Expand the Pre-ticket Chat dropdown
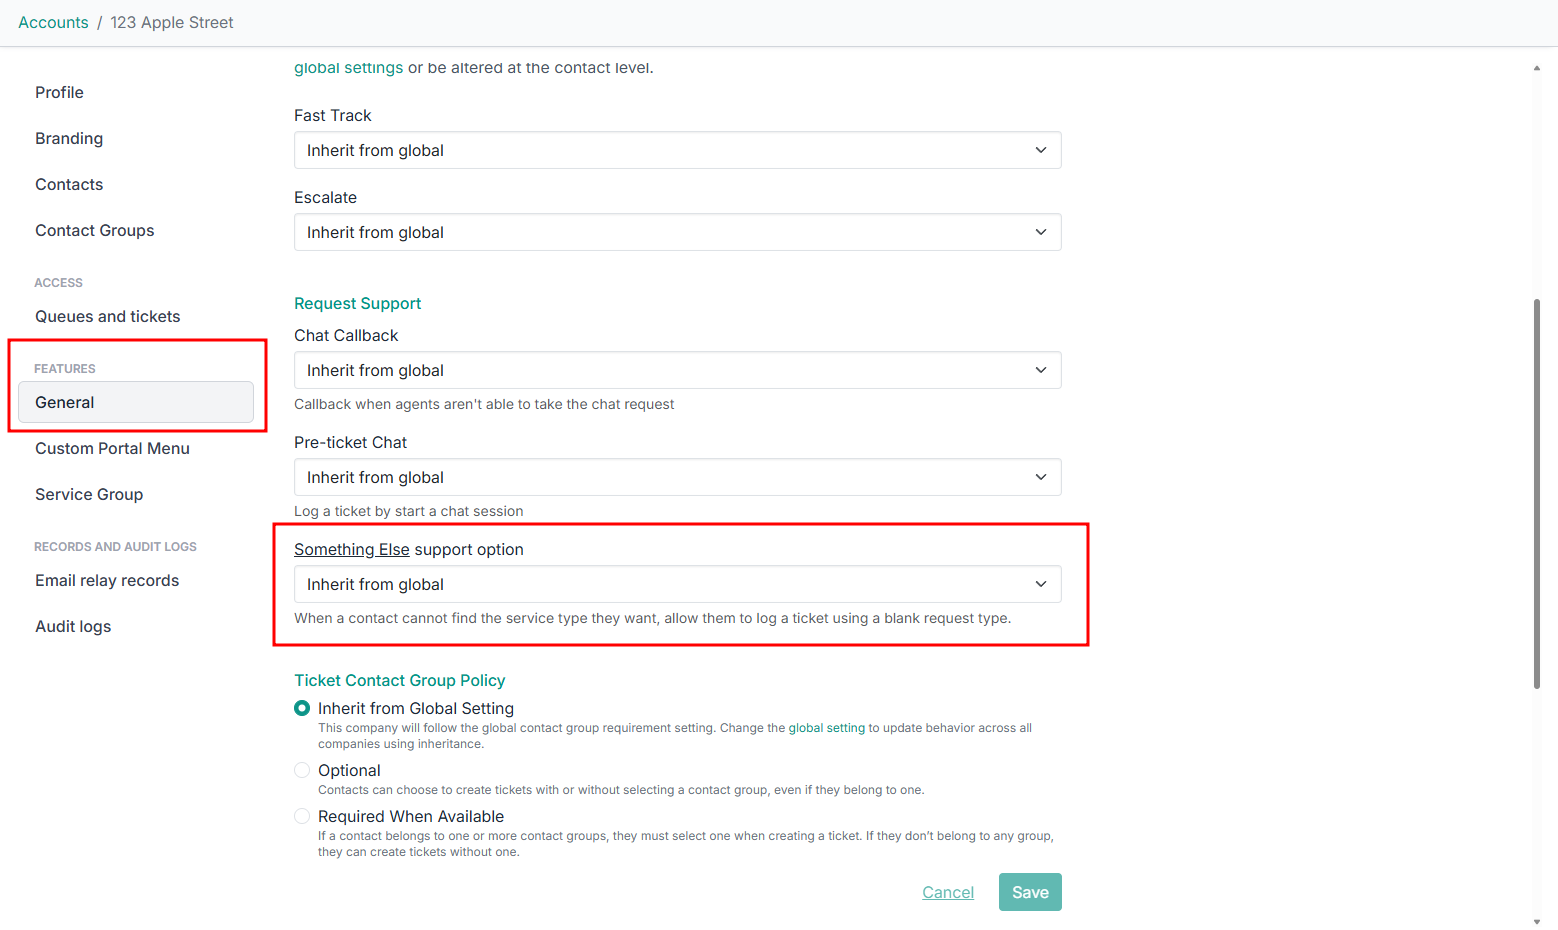The image size is (1558, 930). click(677, 477)
